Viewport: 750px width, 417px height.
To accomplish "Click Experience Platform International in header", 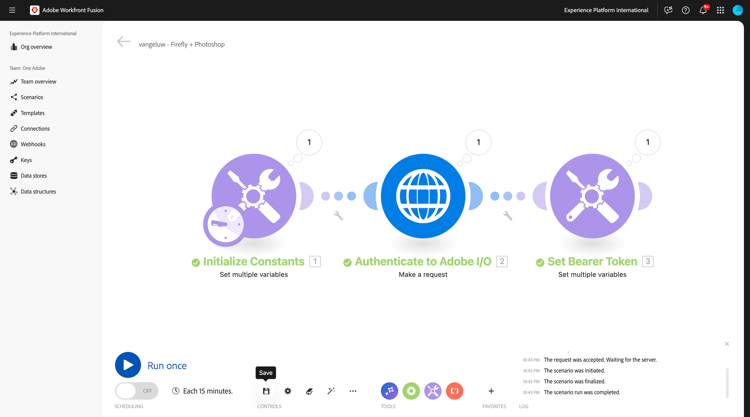I will pos(606,10).
